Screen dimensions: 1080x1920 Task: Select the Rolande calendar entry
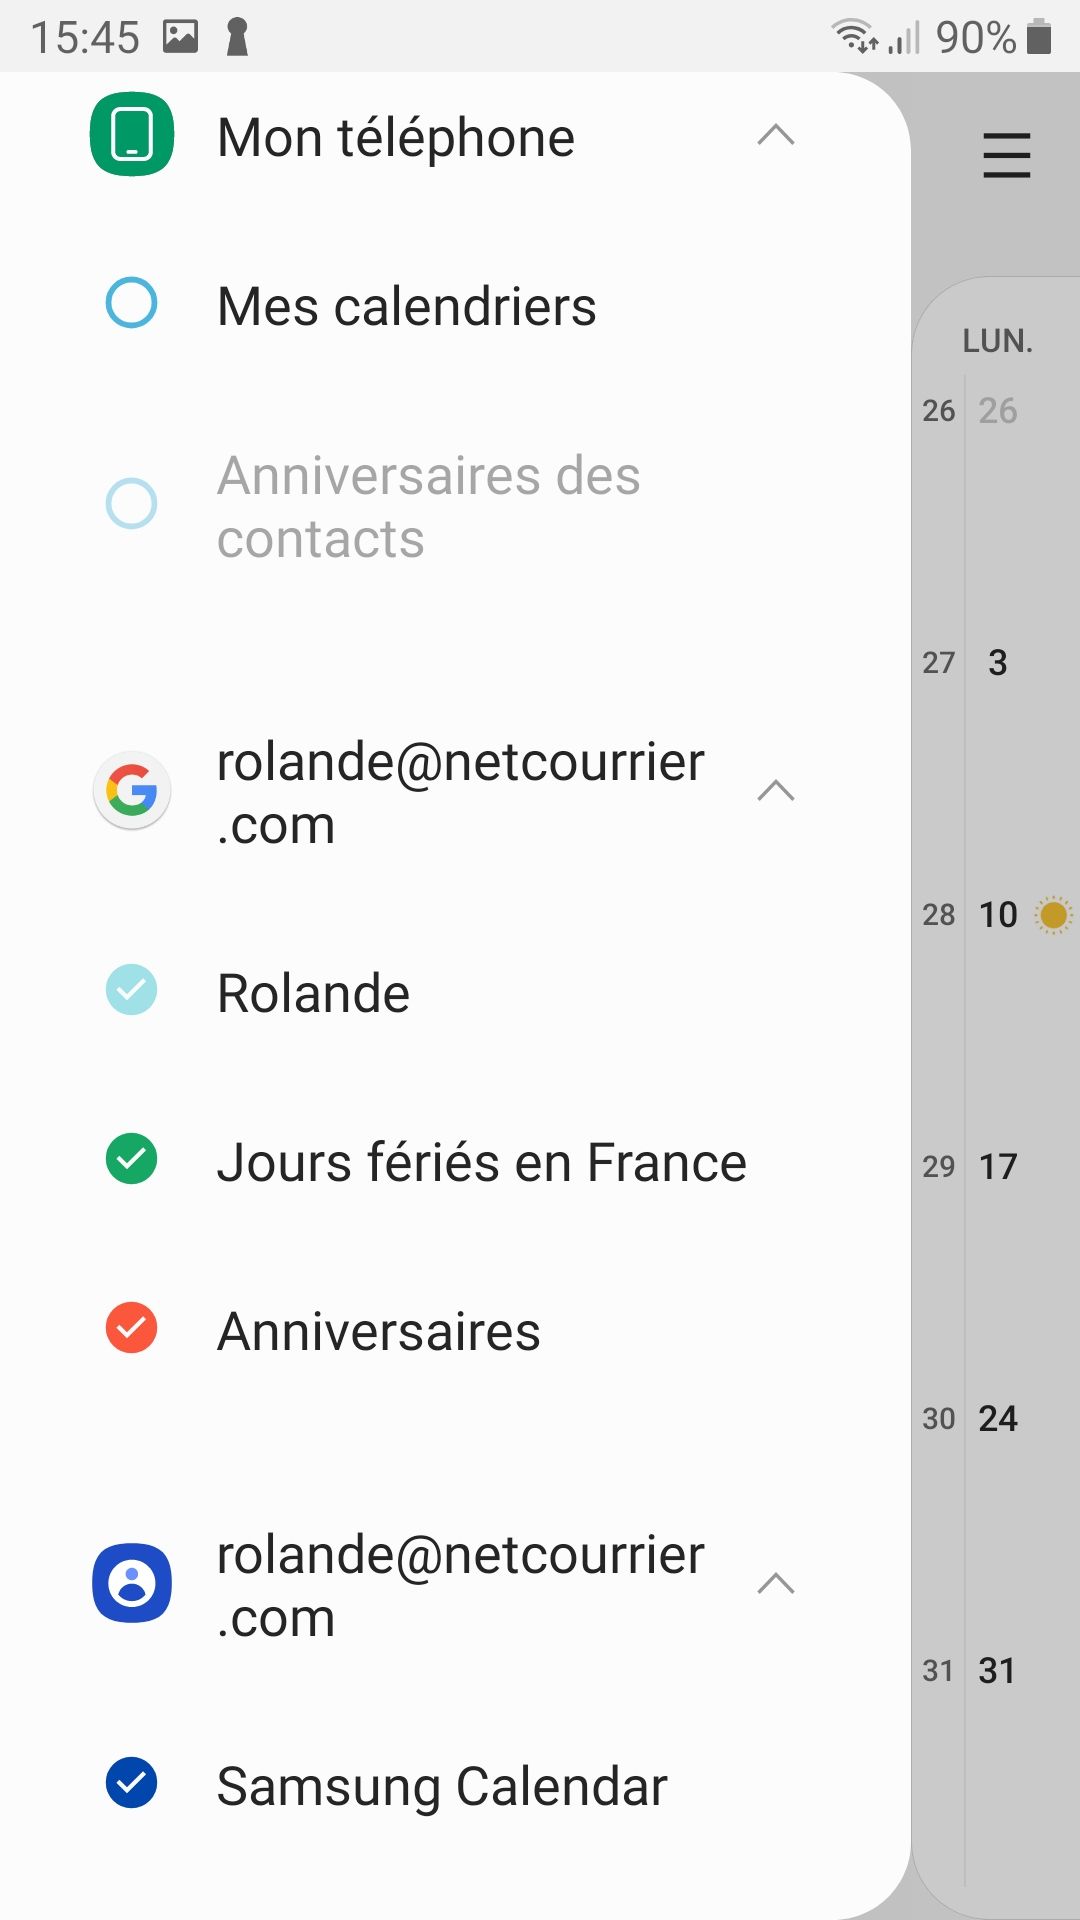[x=313, y=993]
